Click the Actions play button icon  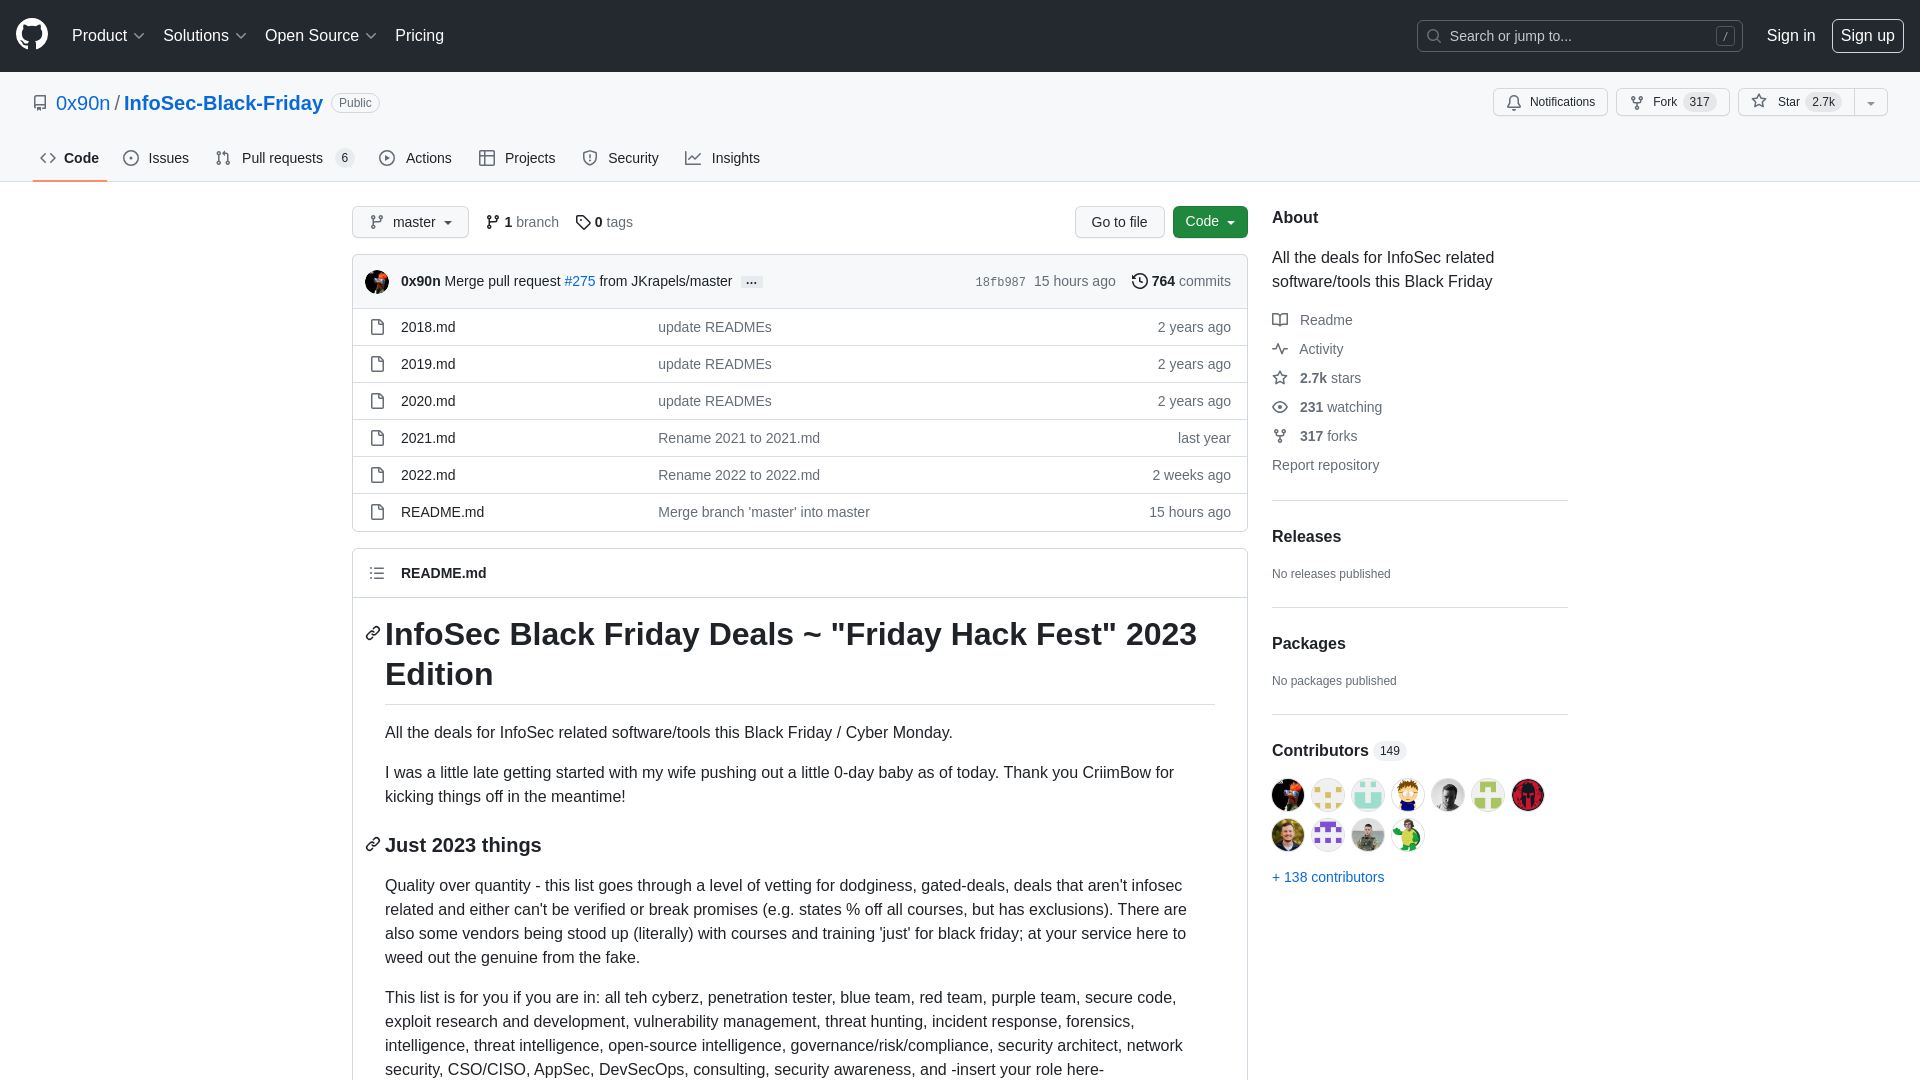pyautogui.click(x=386, y=158)
